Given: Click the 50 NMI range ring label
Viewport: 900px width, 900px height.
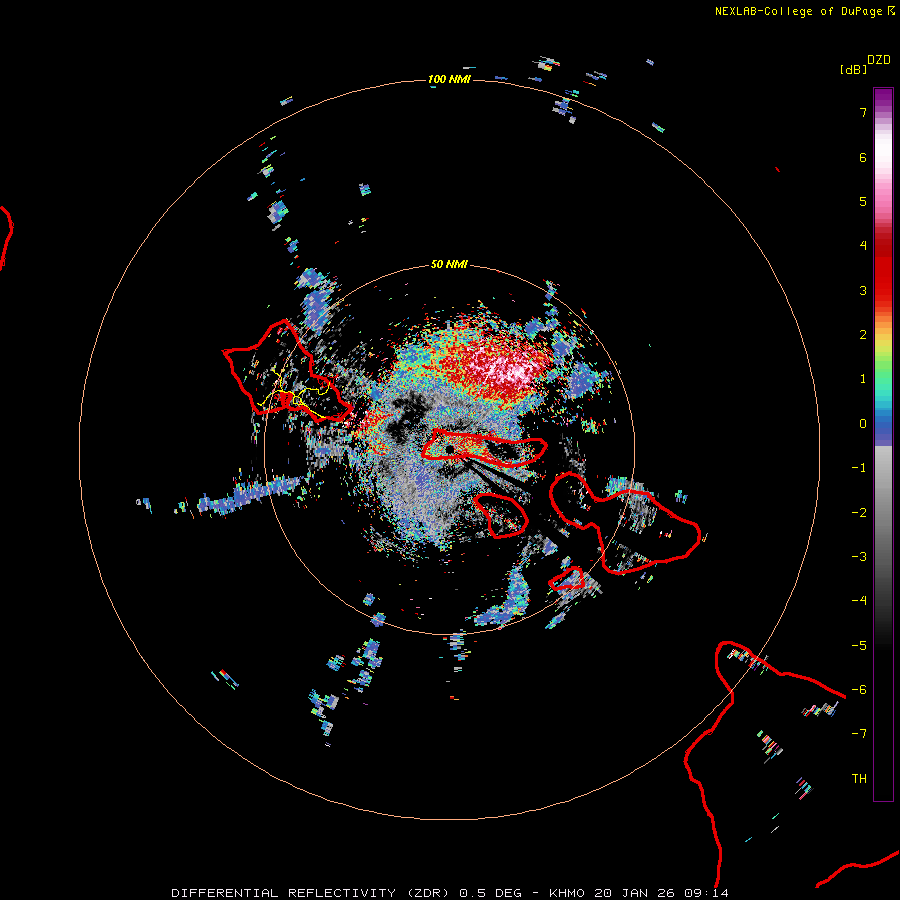Looking at the screenshot, I should click(449, 264).
